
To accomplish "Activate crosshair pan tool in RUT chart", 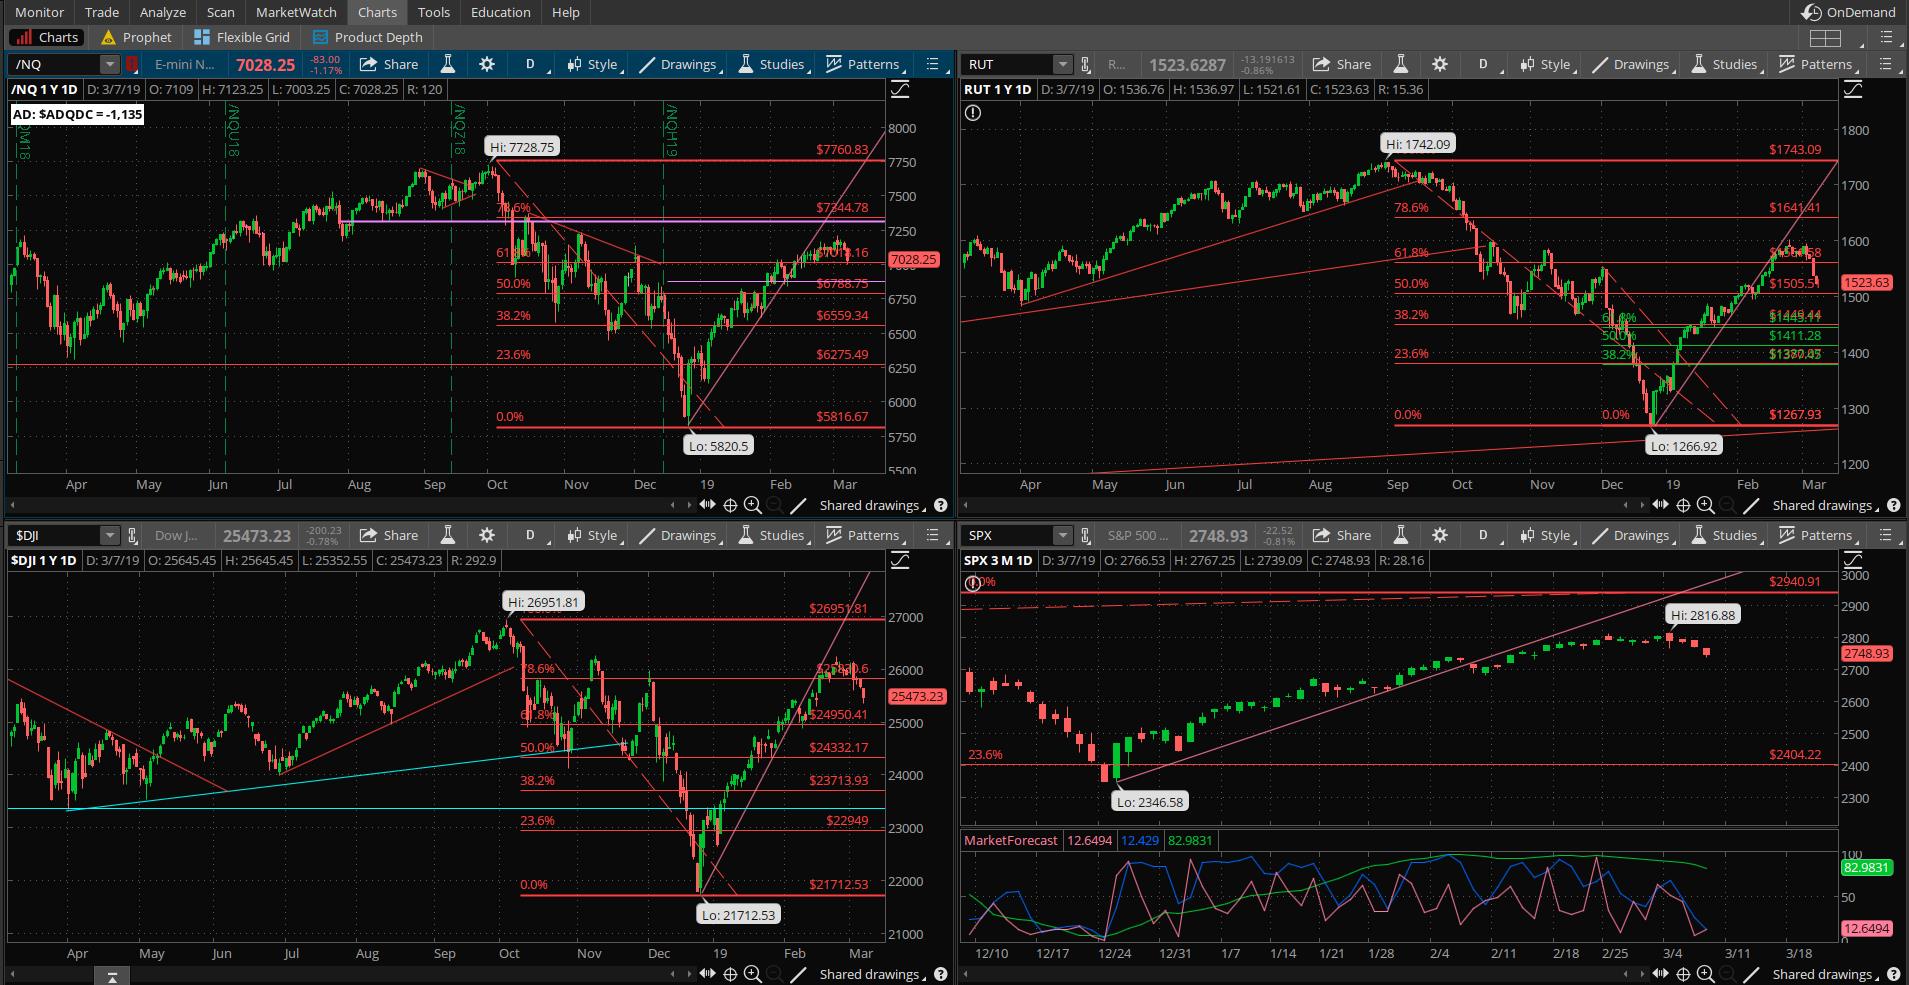I will tap(1683, 505).
